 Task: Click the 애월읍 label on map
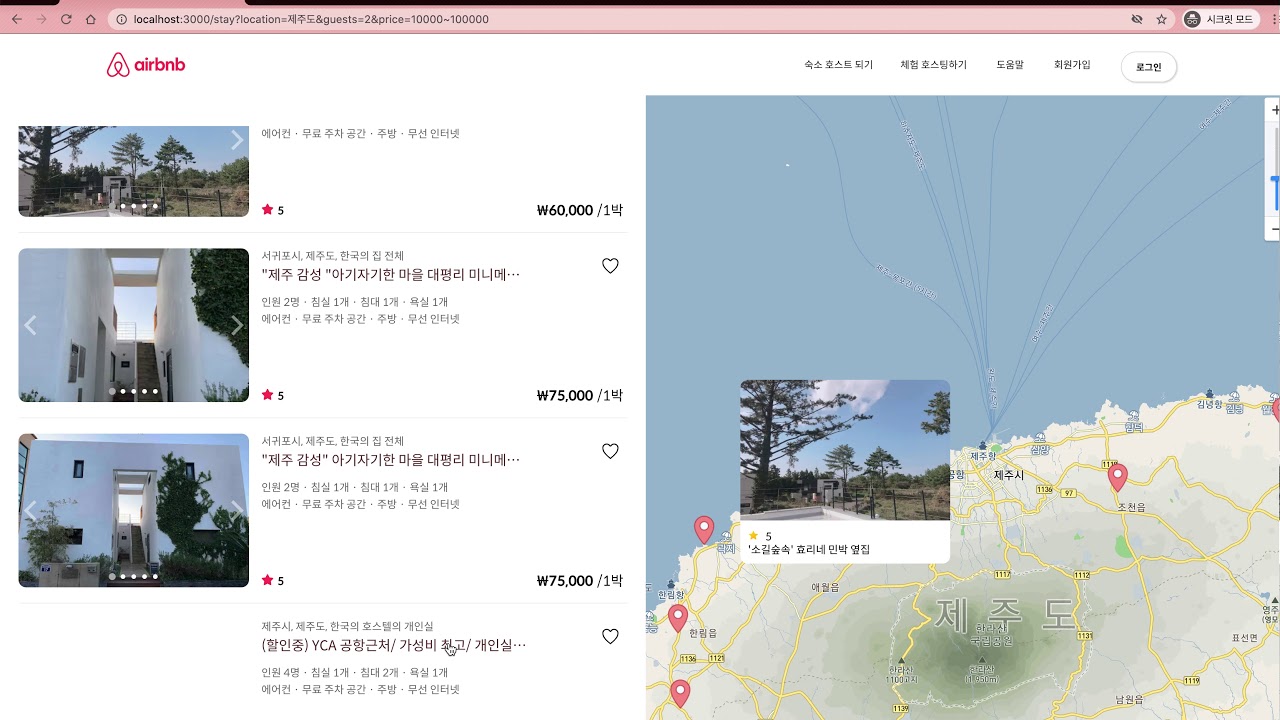826,587
